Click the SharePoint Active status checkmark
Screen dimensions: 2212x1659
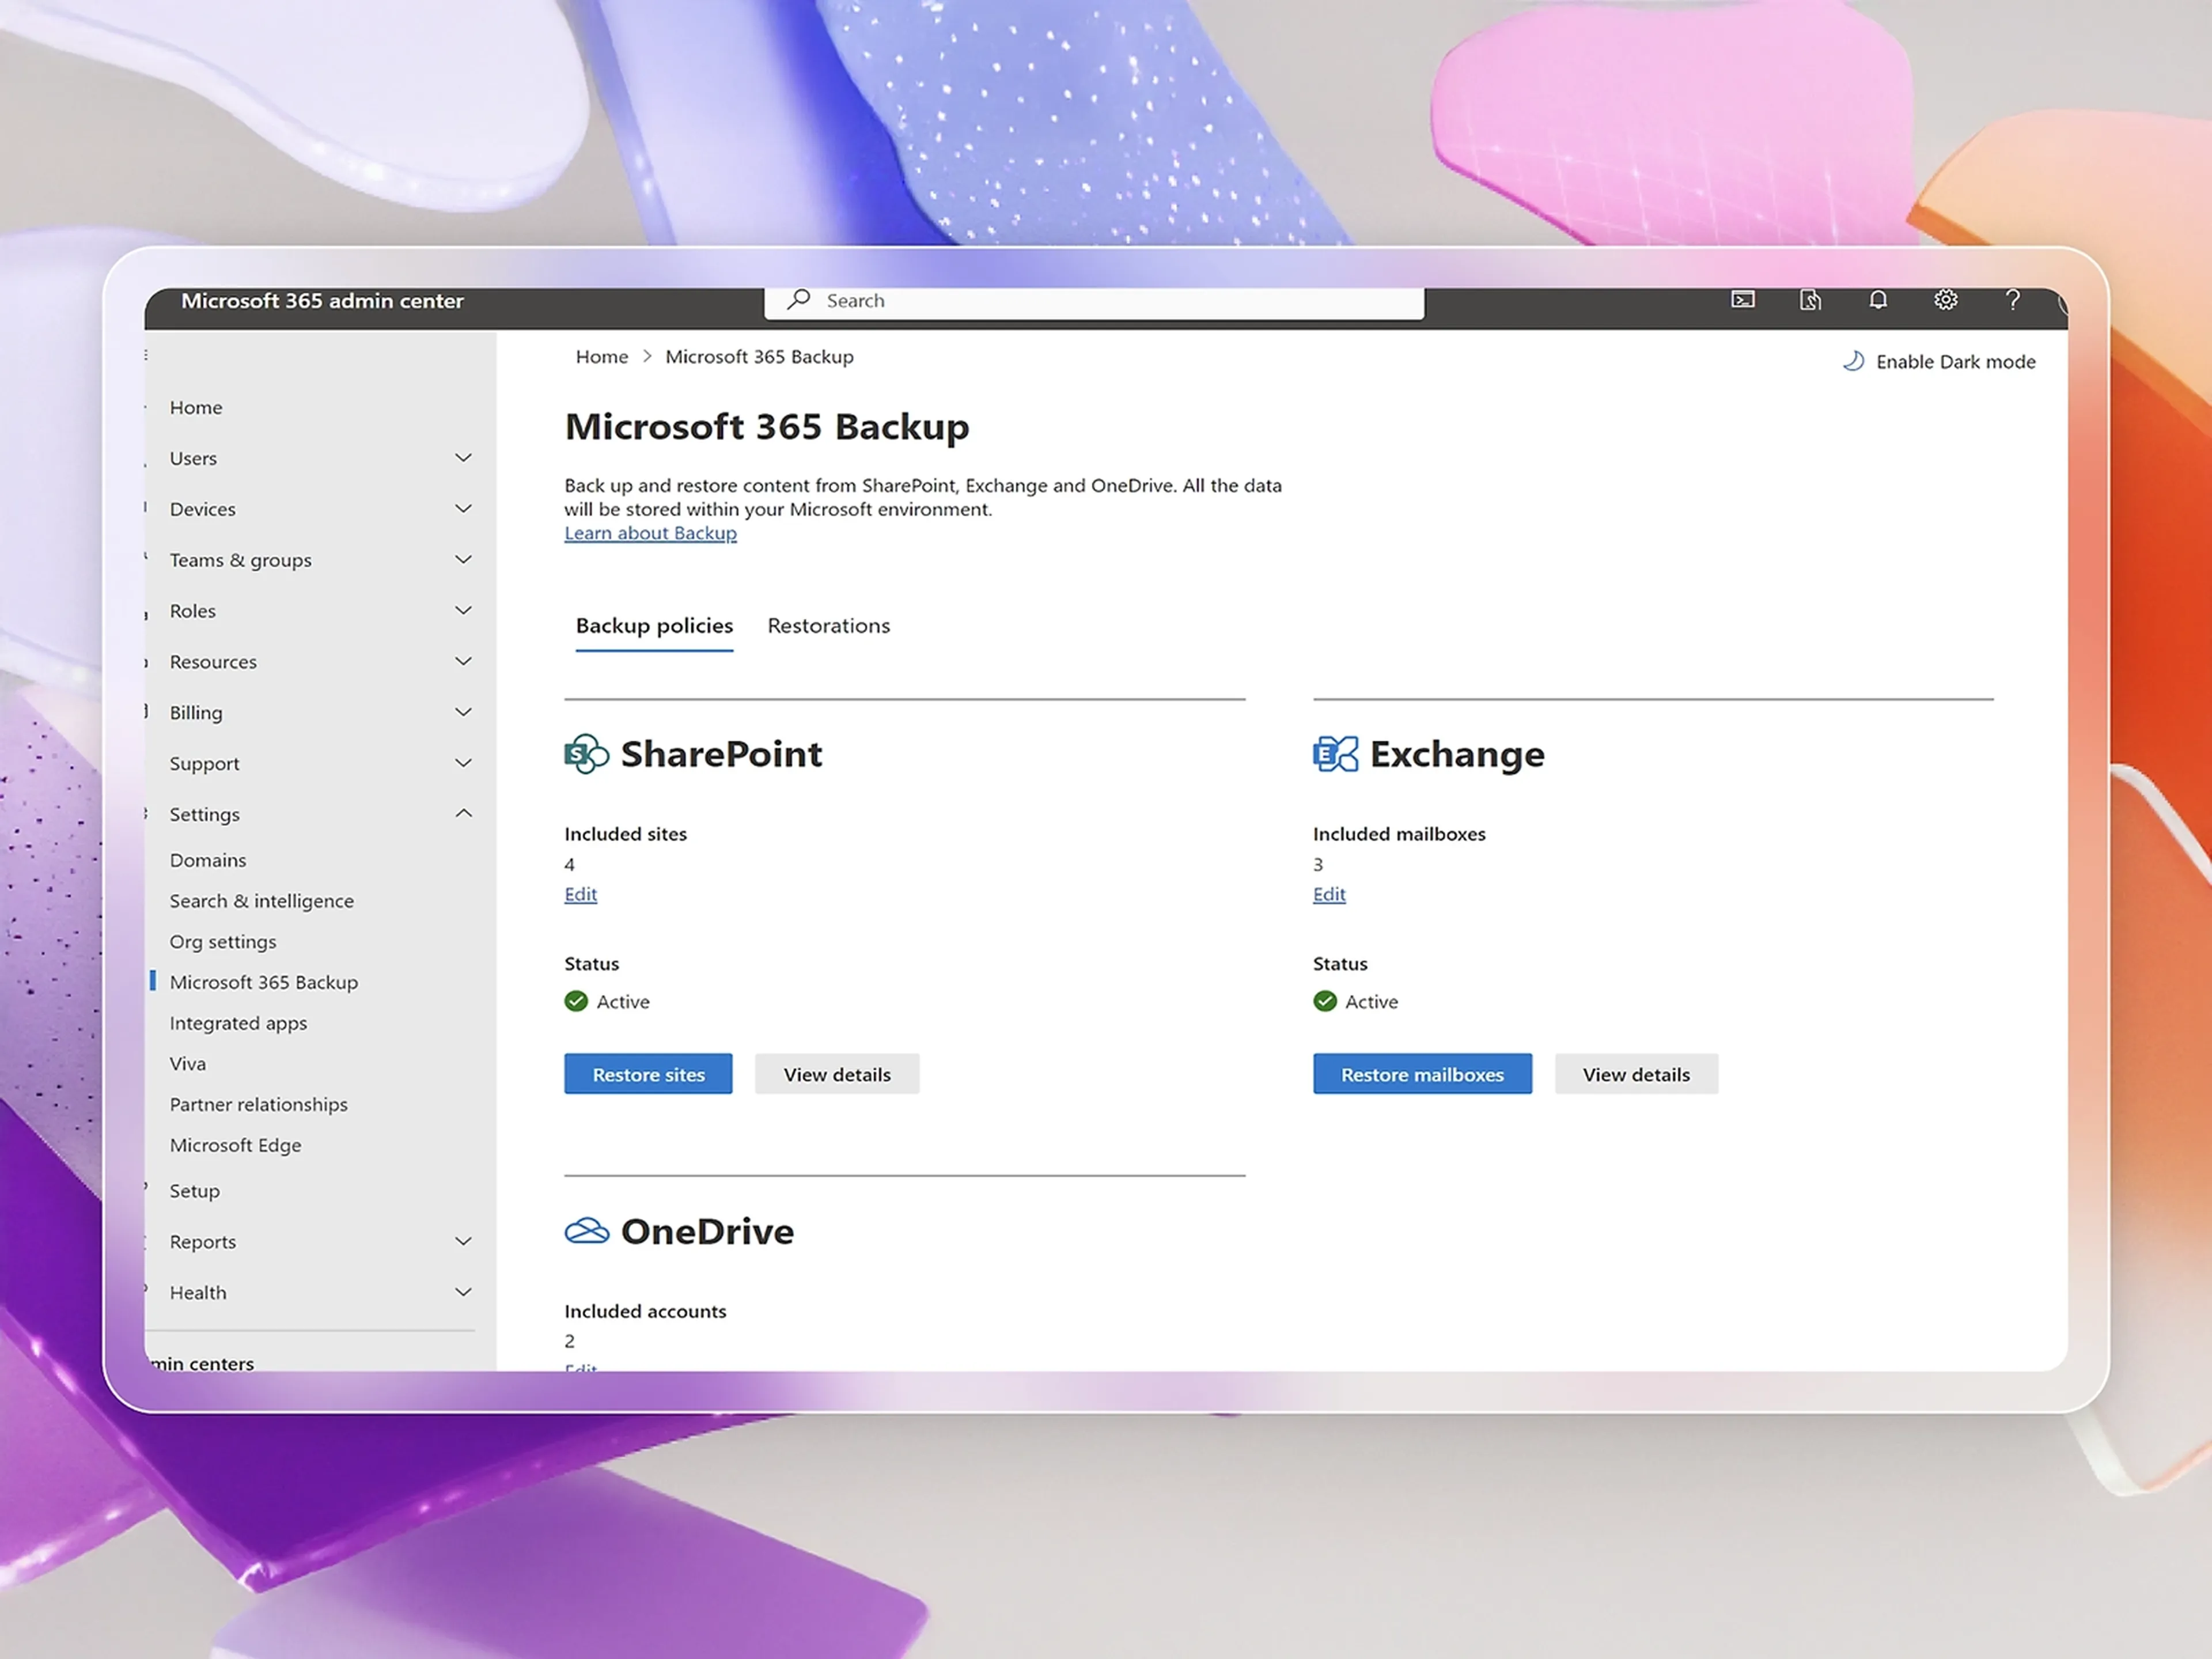point(576,1001)
